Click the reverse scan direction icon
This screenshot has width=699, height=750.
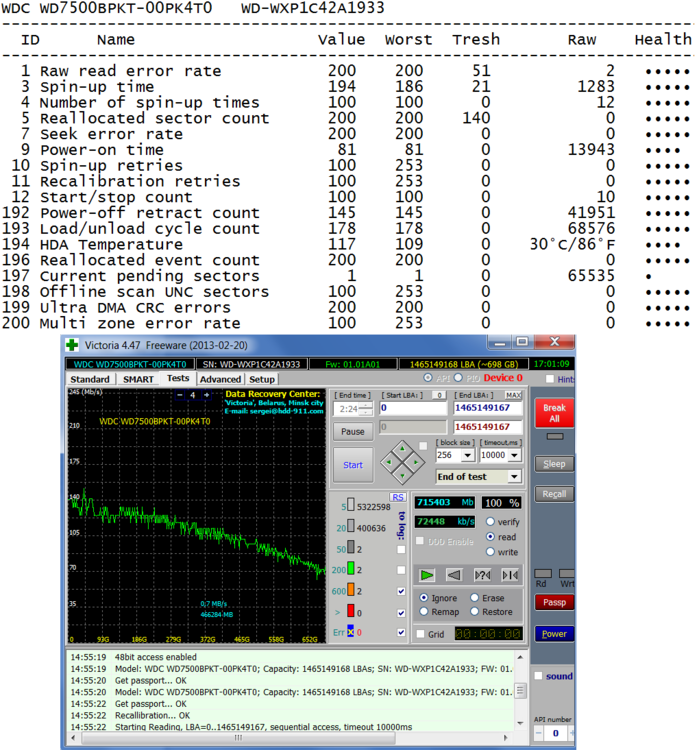454,575
